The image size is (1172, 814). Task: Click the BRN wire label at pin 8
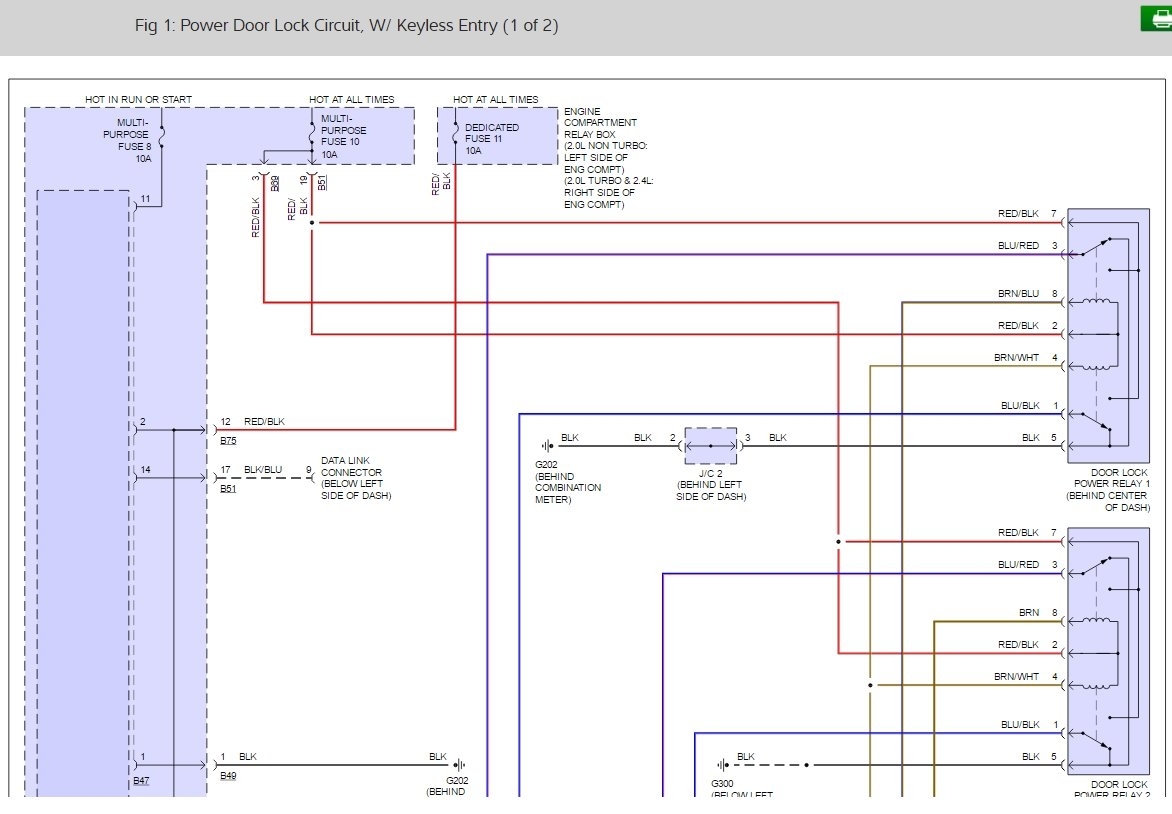click(x=1028, y=613)
